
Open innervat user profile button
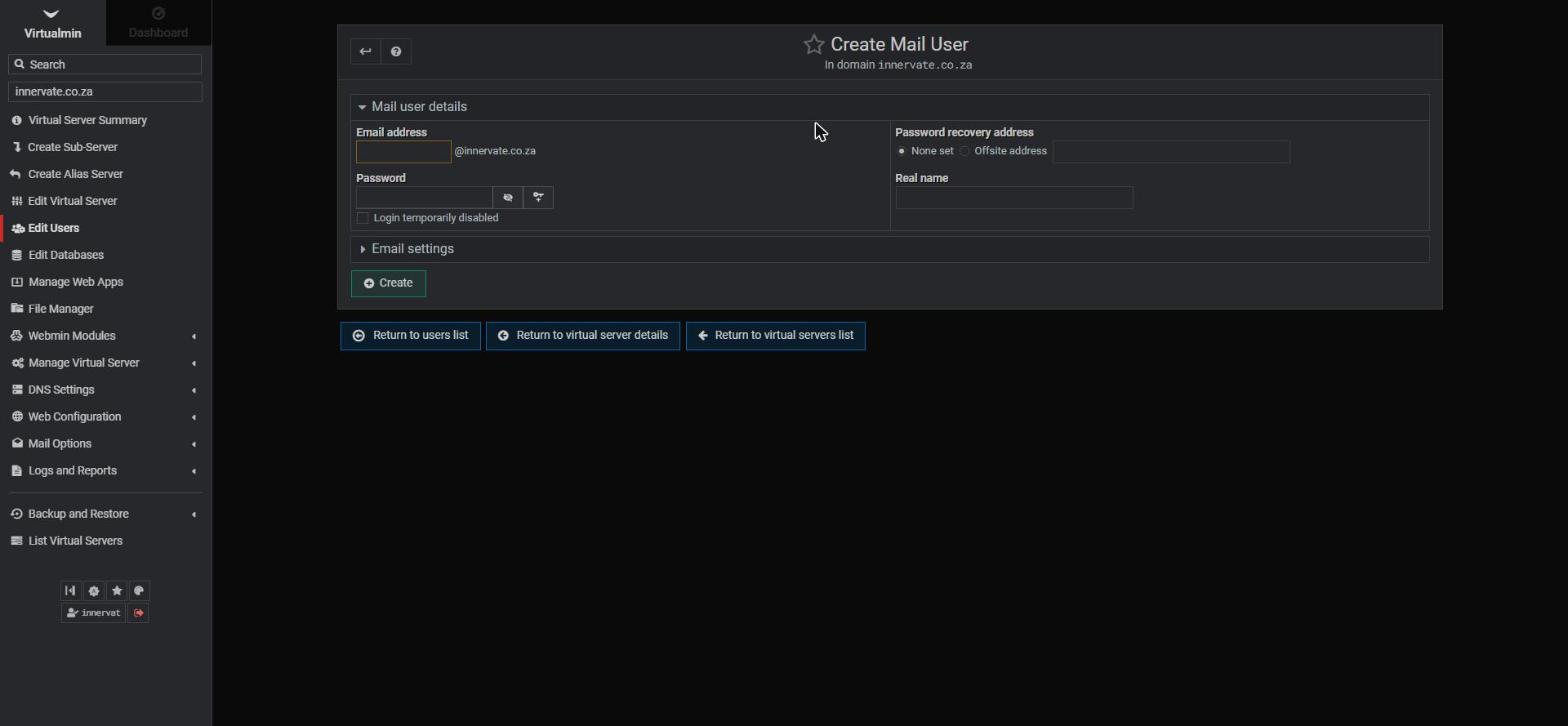(x=93, y=613)
